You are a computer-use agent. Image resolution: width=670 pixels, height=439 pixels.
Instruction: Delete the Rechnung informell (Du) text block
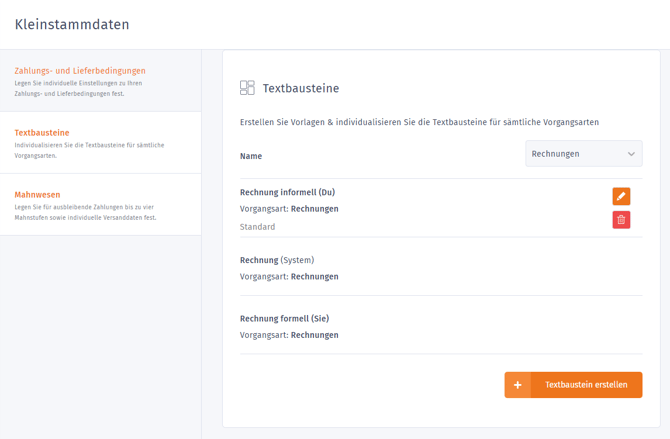click(621, 220)
